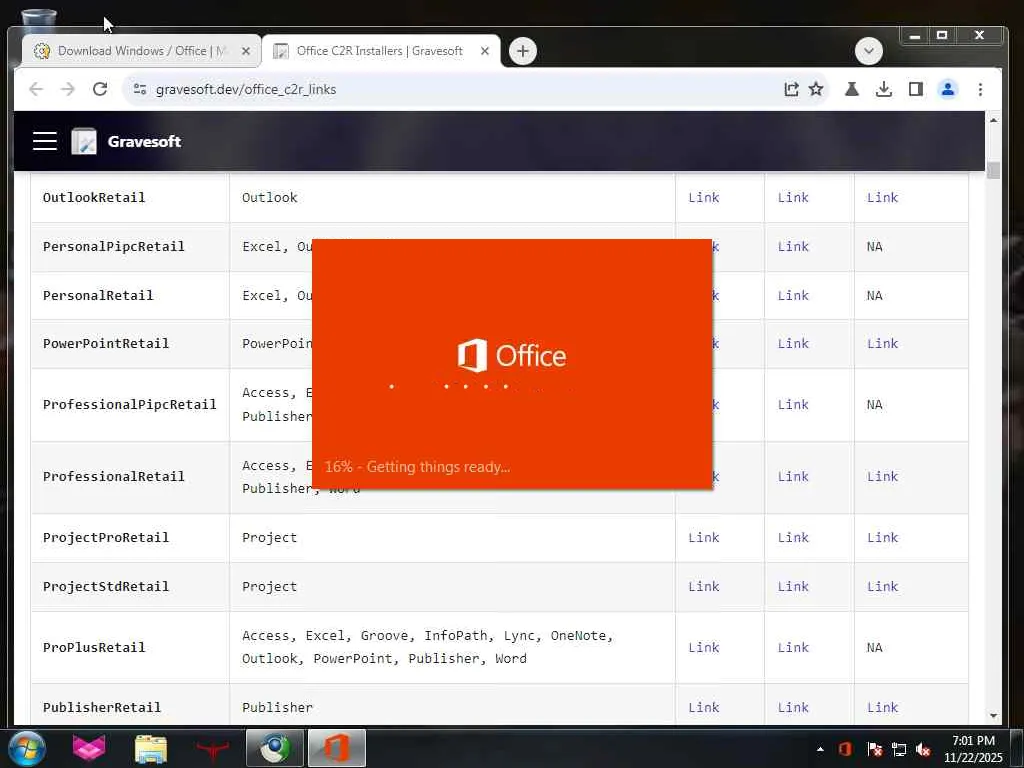Open third Link in PowerPointRetail row
The height and width of the screenshot is (768, 1024).
pos(882,343)
